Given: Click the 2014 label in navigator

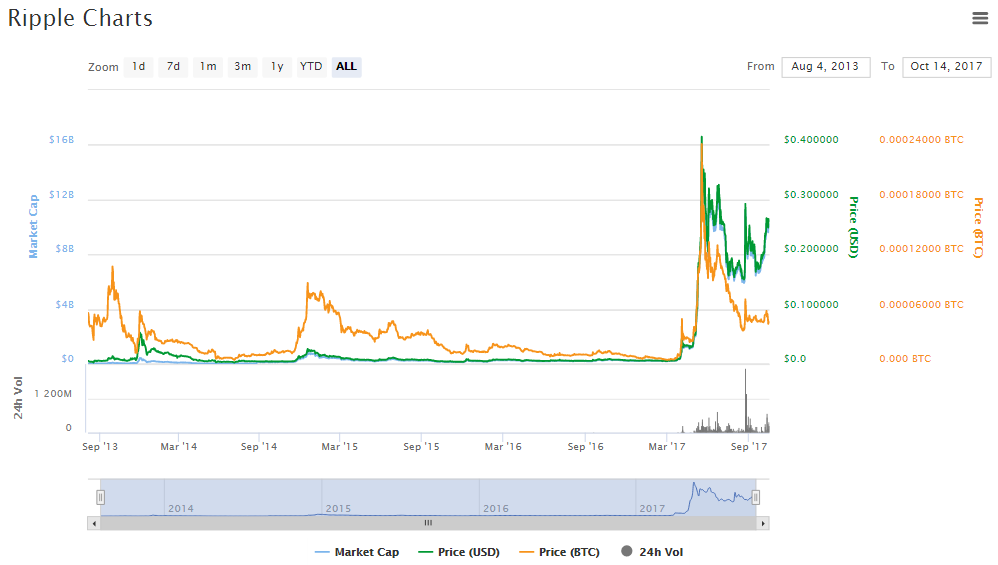Looking at the screenshot, I should pyautogui.click(x=181, y=509).
